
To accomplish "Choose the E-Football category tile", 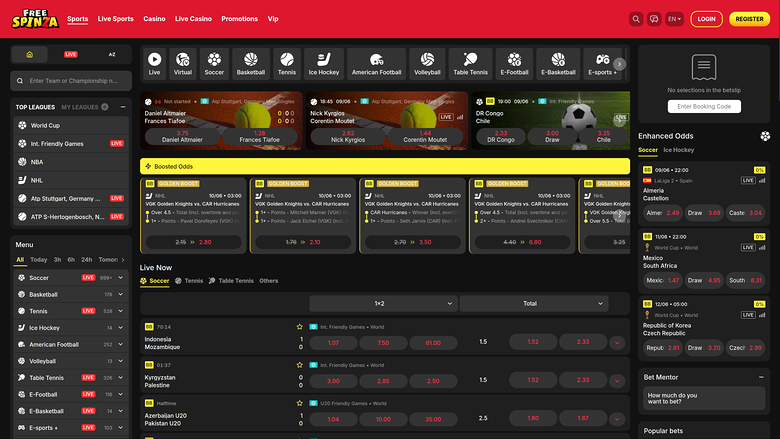I will click(514, 64).
